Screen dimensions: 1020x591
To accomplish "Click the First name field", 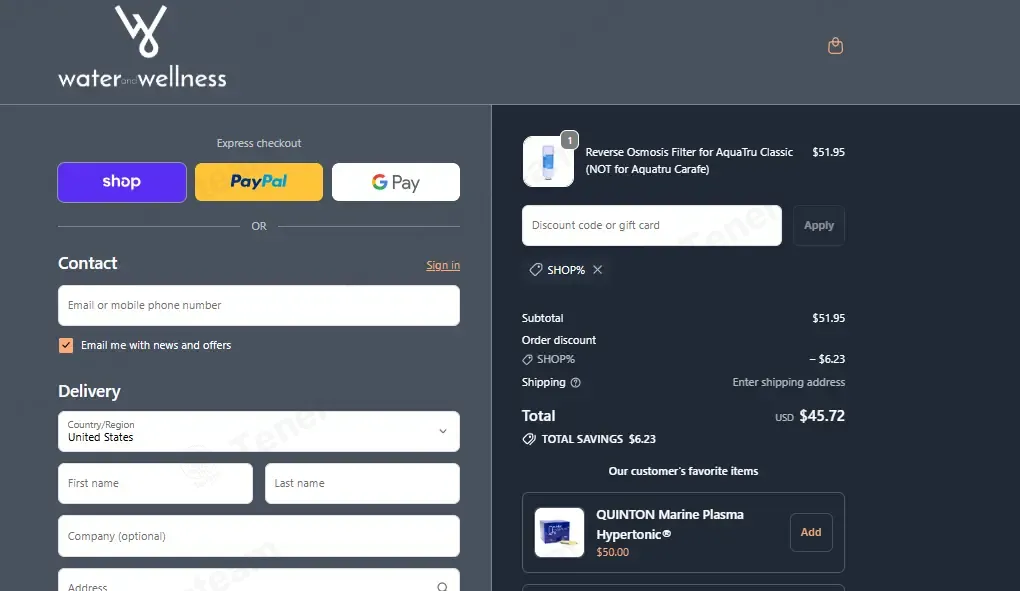I will (x=155, y=483).
